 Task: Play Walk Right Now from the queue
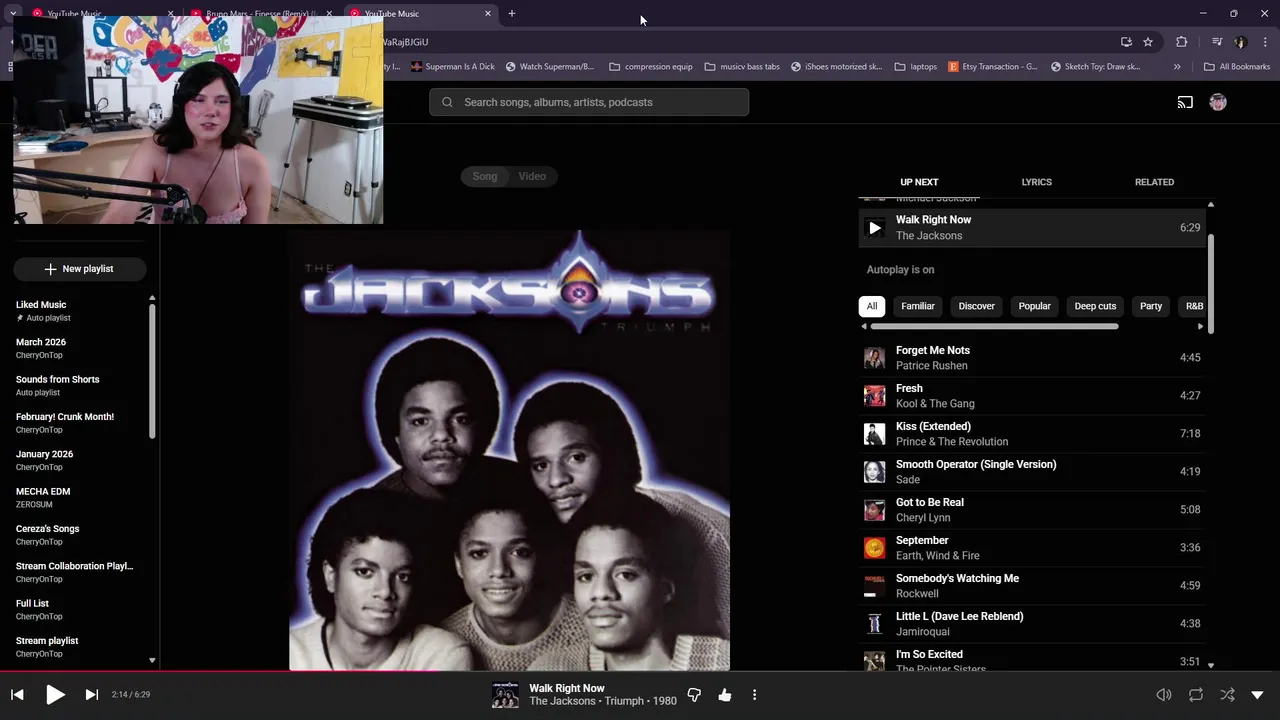(x=874, y=228)
